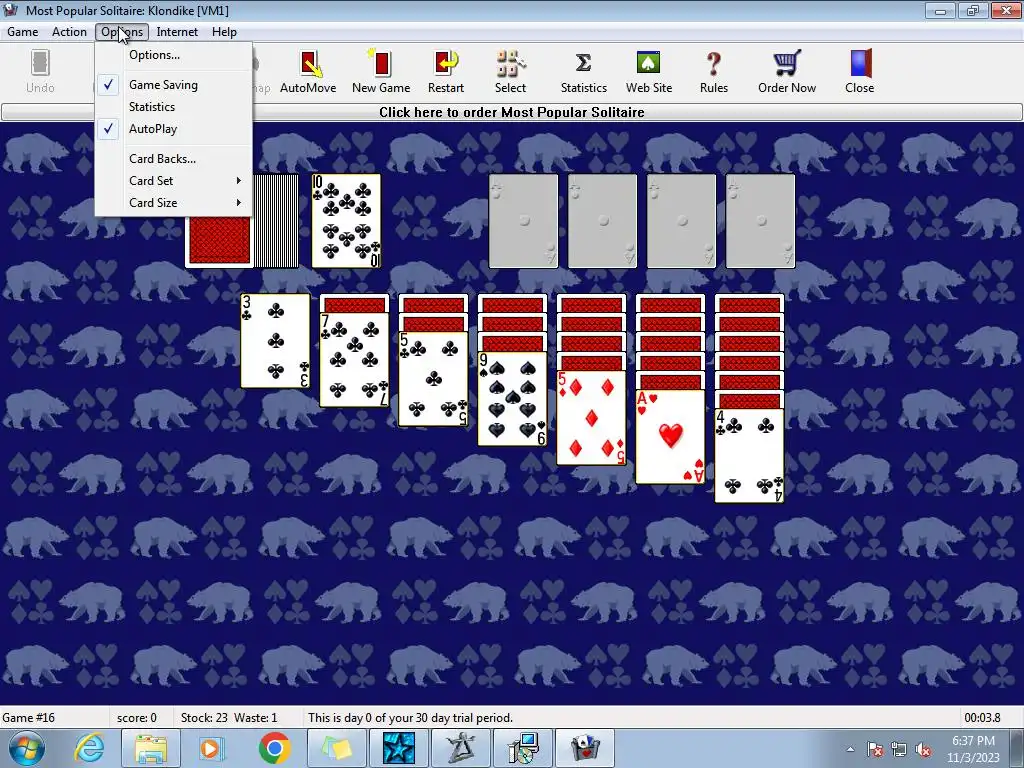Open the Rules toolbar icon
This screenshot has width=1024, height=768.
coord(714,72)
